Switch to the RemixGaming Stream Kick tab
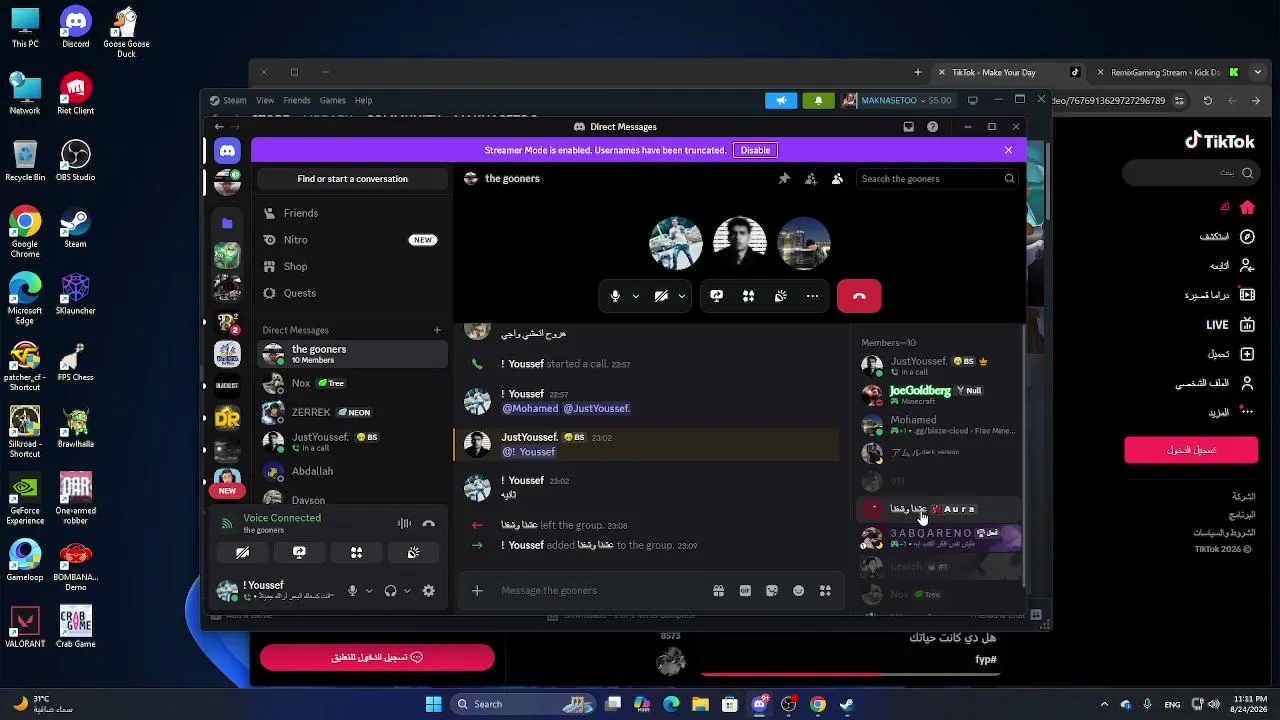 tap(1165, 72)
